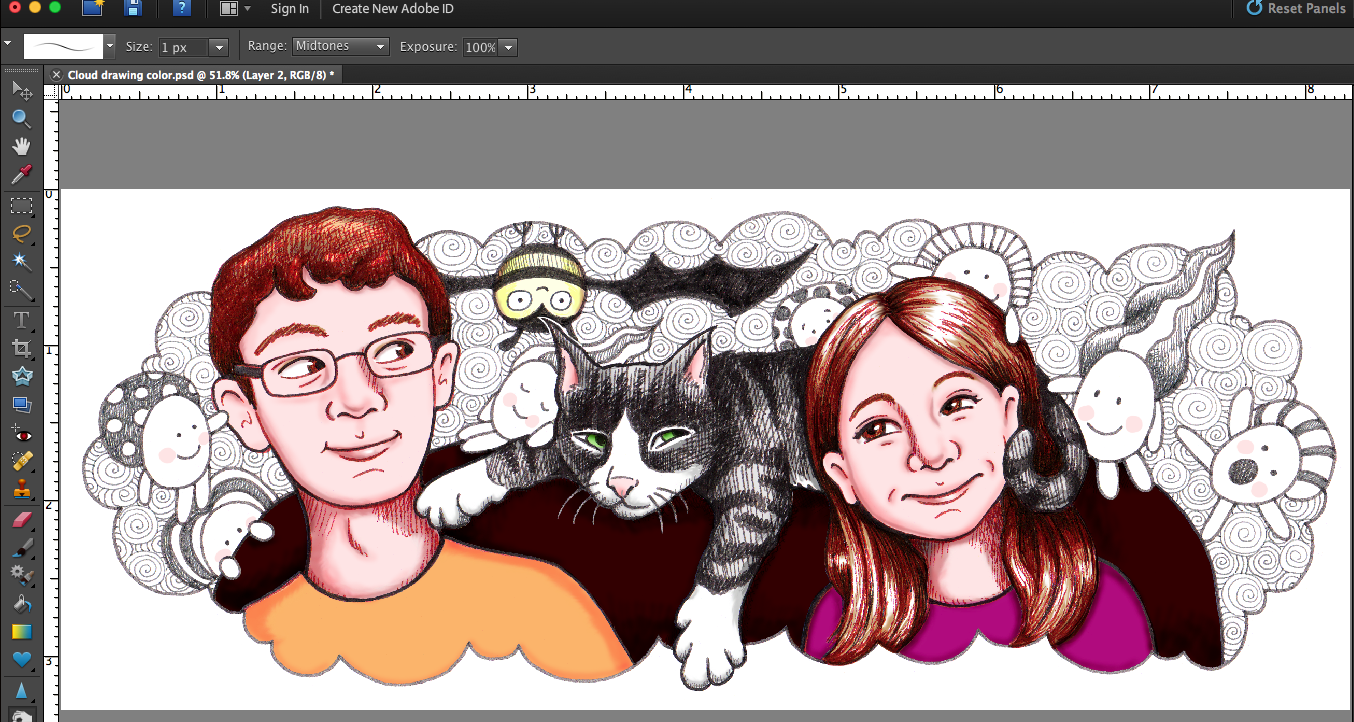Select the Sponge tool in the toolbox
This screenshot has height=722, width=1354.
click(x=21, y=714)
